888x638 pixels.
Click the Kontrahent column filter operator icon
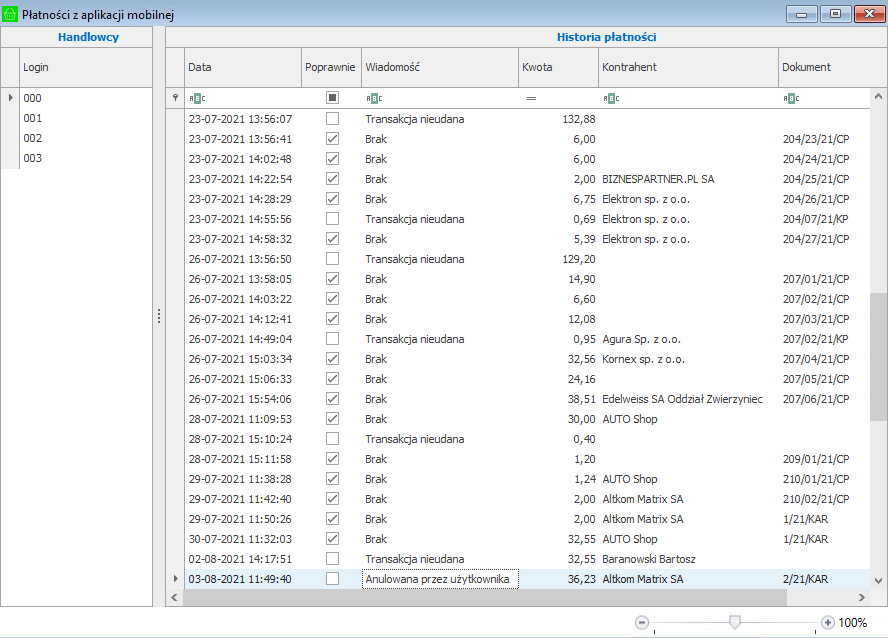[611, 98]
